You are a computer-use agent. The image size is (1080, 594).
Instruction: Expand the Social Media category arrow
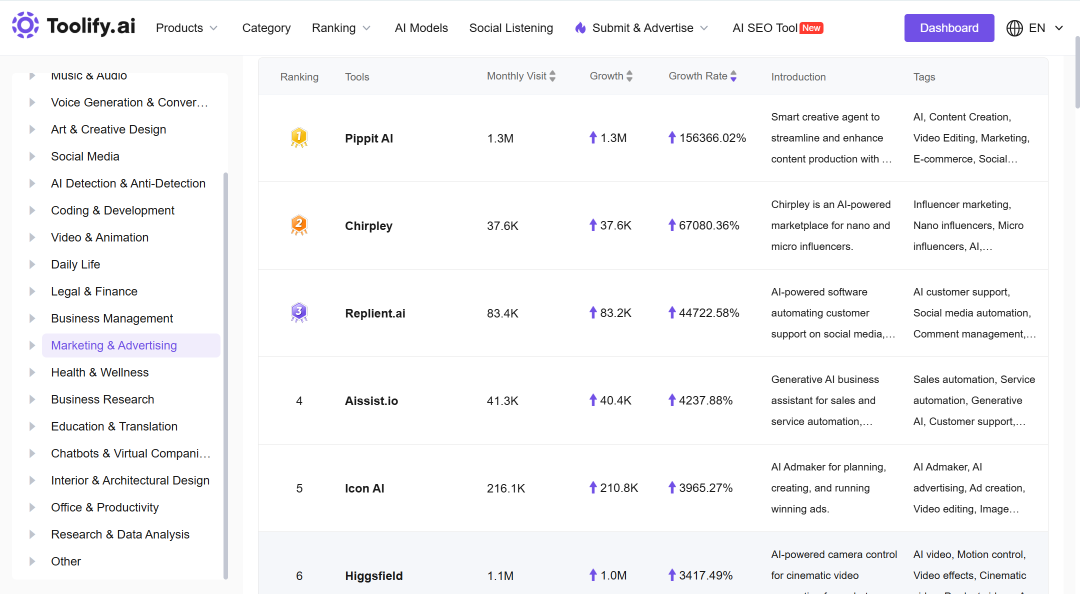click(32, 156)
